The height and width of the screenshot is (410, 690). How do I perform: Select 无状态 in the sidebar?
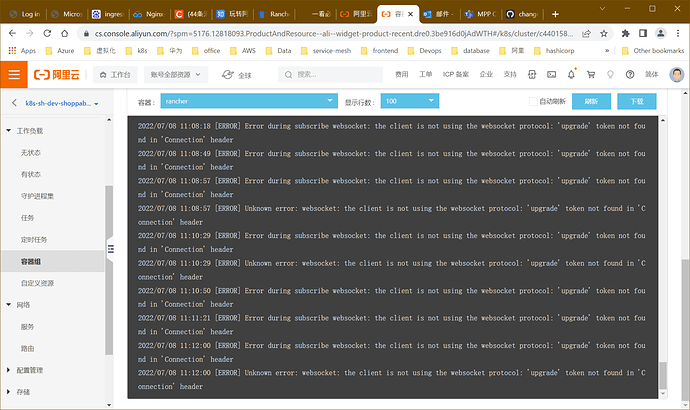[x=33, y=152]
